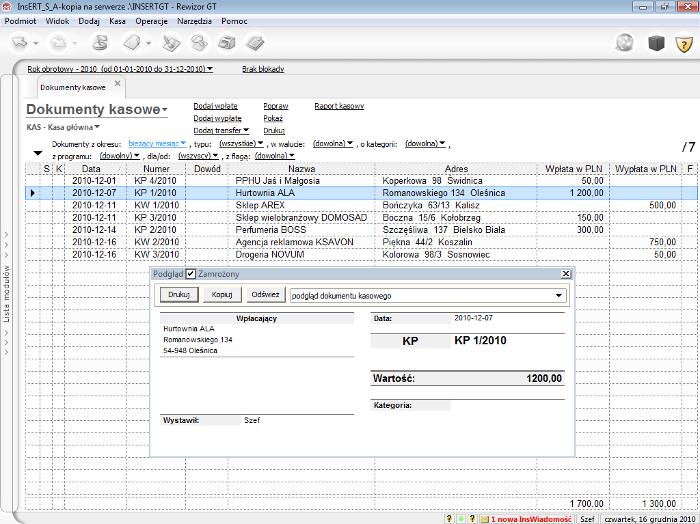Open the typu (wszystkie) filter dropdown
The image size is (700, 524).
[x=241, y=143]
